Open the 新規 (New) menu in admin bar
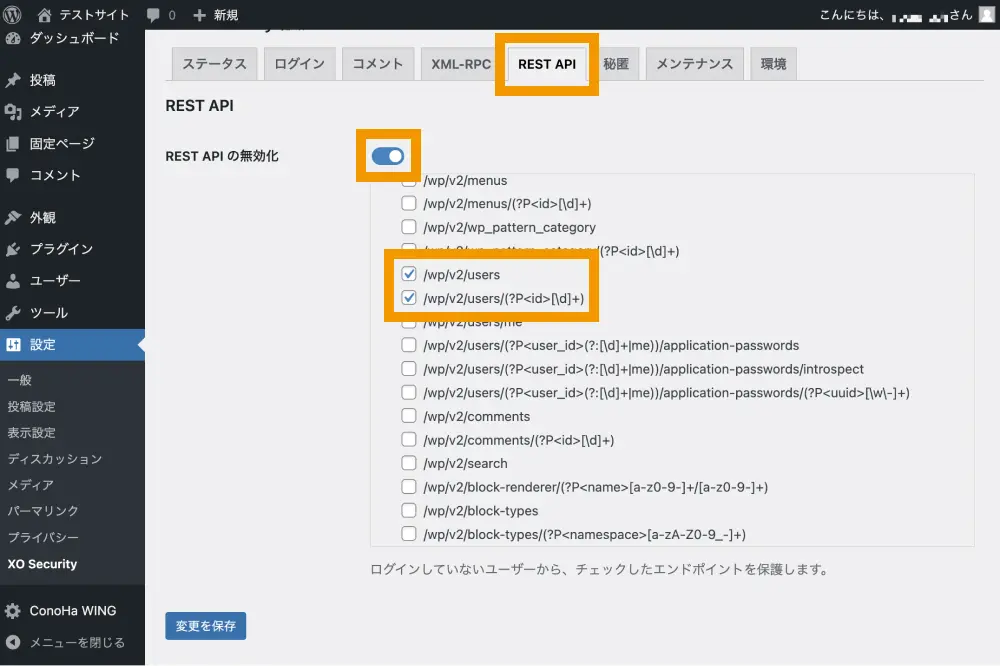 pos(215,15)
